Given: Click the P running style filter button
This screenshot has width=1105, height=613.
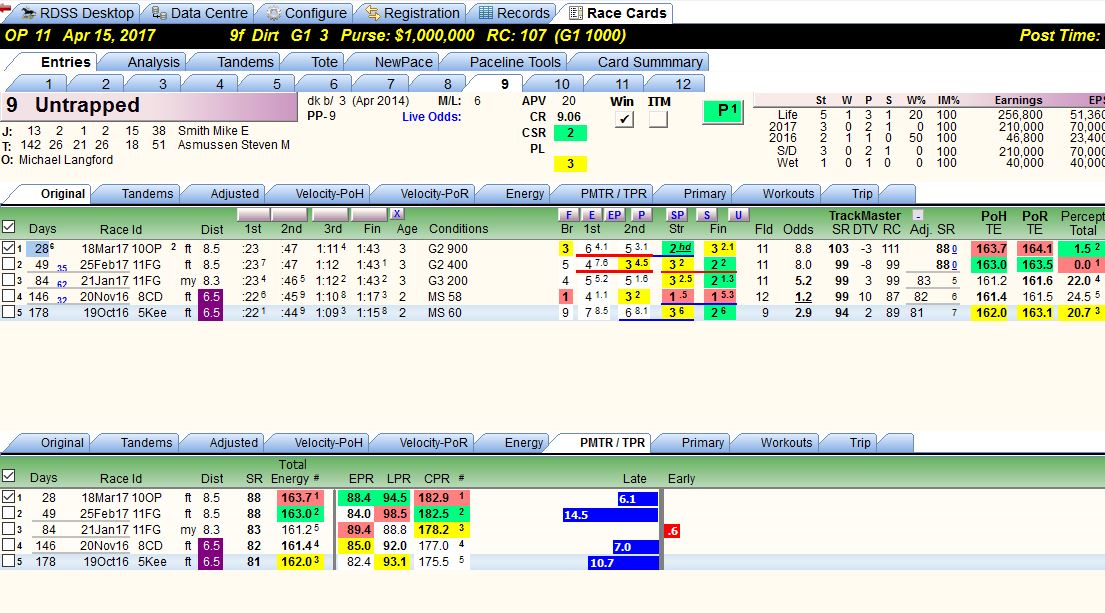Looking at the screenshot, I should tap(641, 215).
